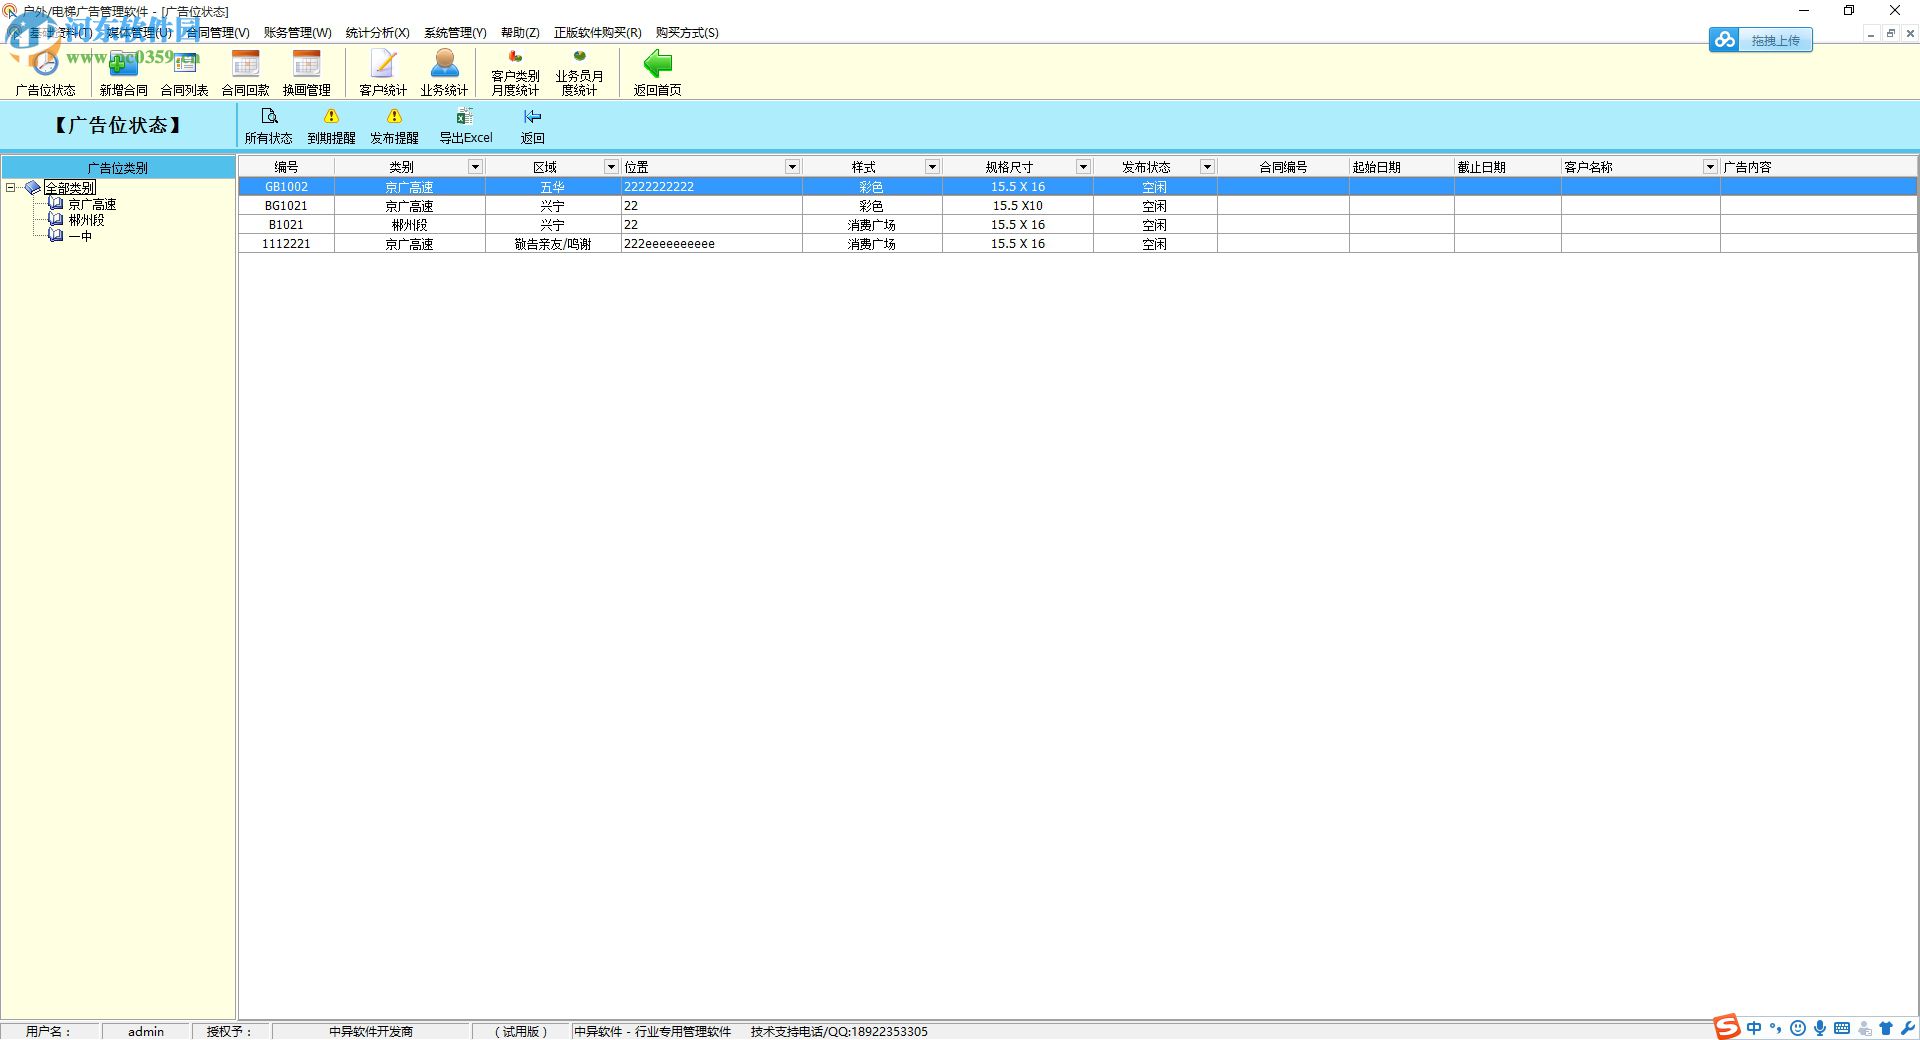Open the 统计分析(X) menu
Screen dimensions: 1920x1040
[377, 33]
